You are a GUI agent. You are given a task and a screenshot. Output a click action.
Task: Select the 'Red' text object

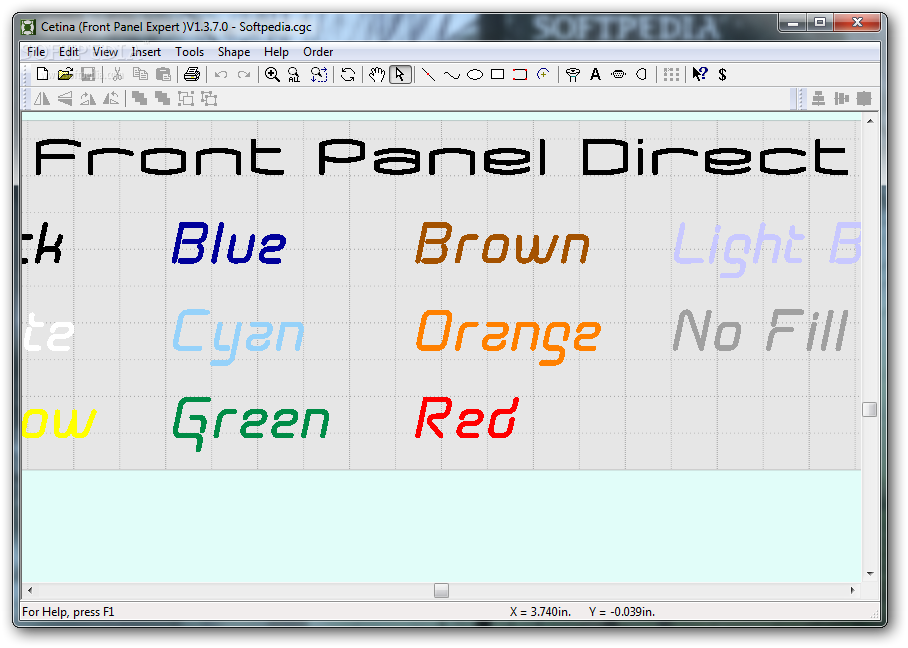point(467,418)
